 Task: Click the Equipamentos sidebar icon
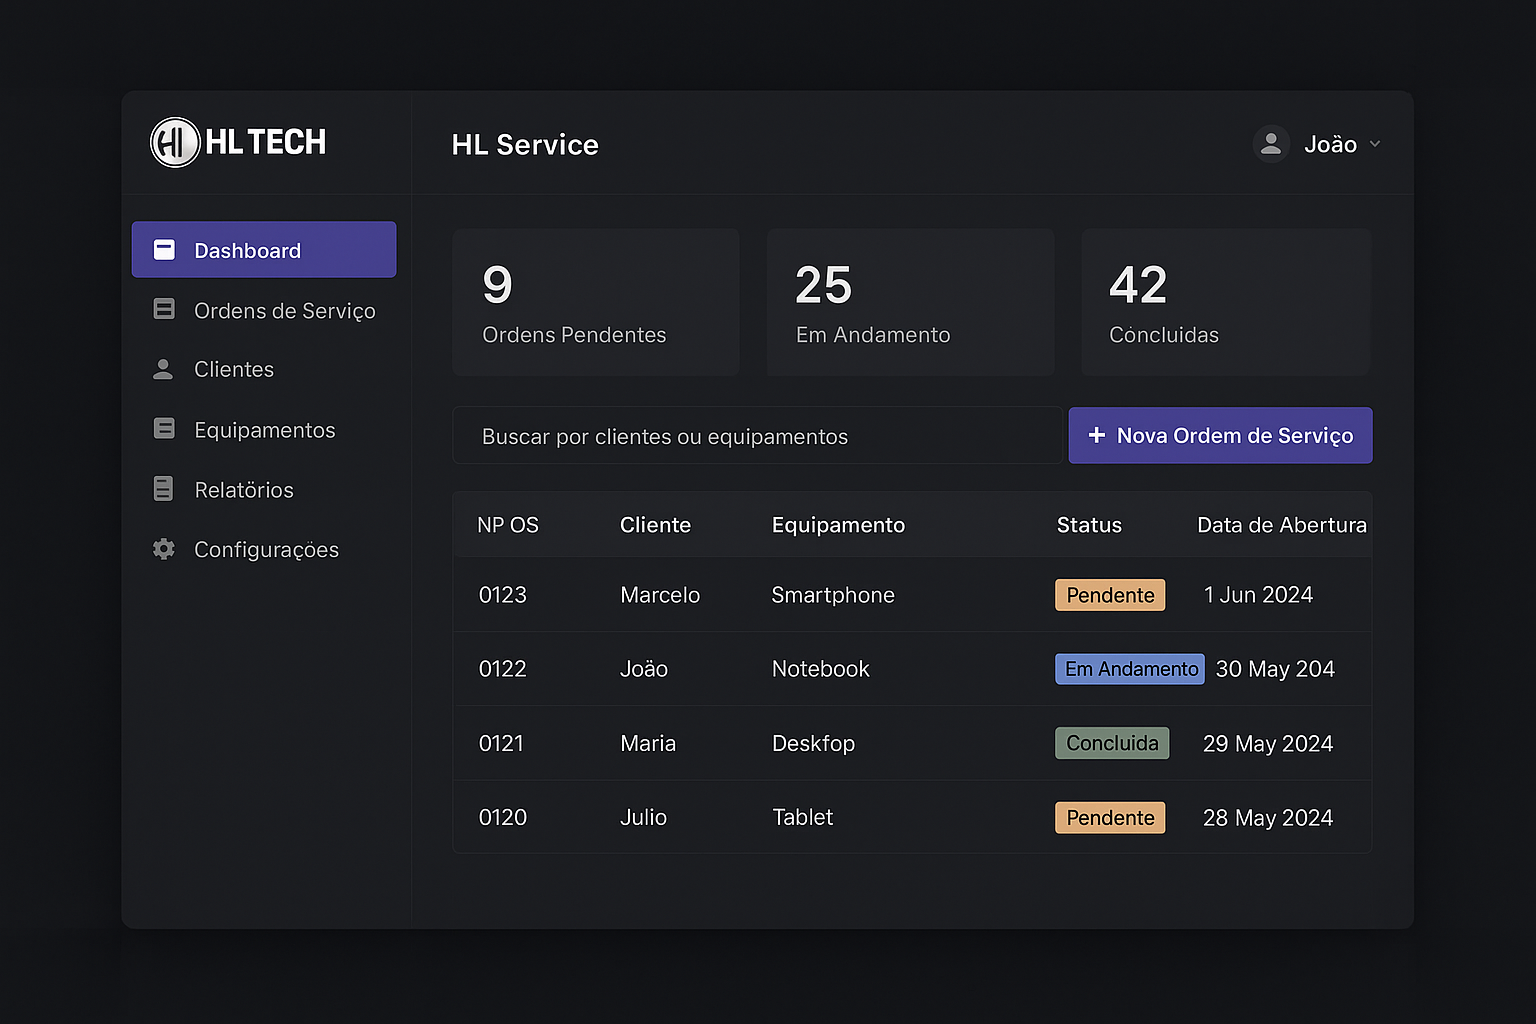pyautogui.click(x=164, y=429)
